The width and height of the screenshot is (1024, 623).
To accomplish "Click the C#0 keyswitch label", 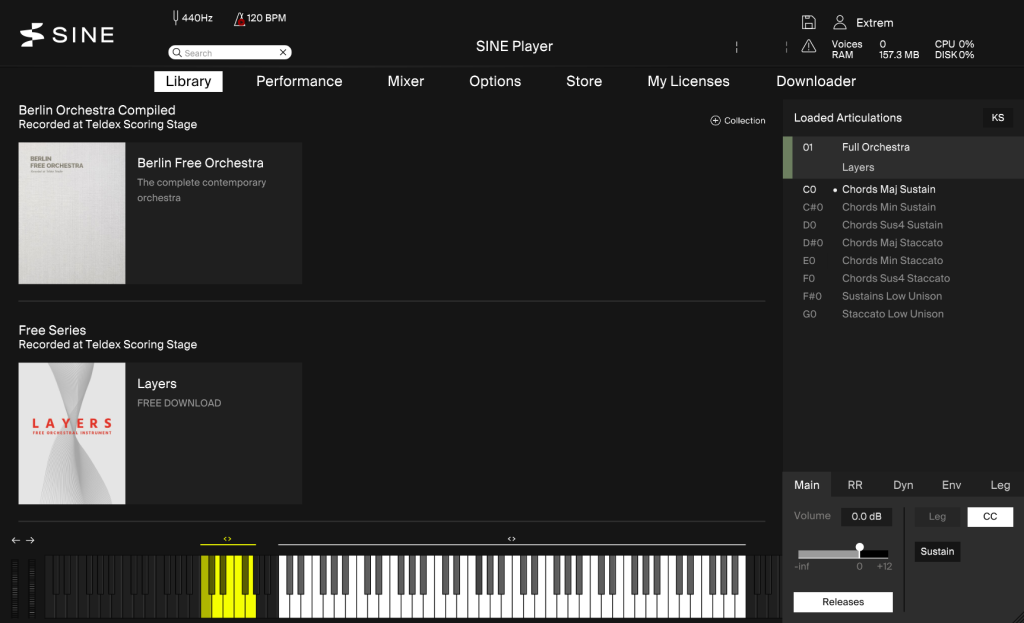I will coord(812,207).
